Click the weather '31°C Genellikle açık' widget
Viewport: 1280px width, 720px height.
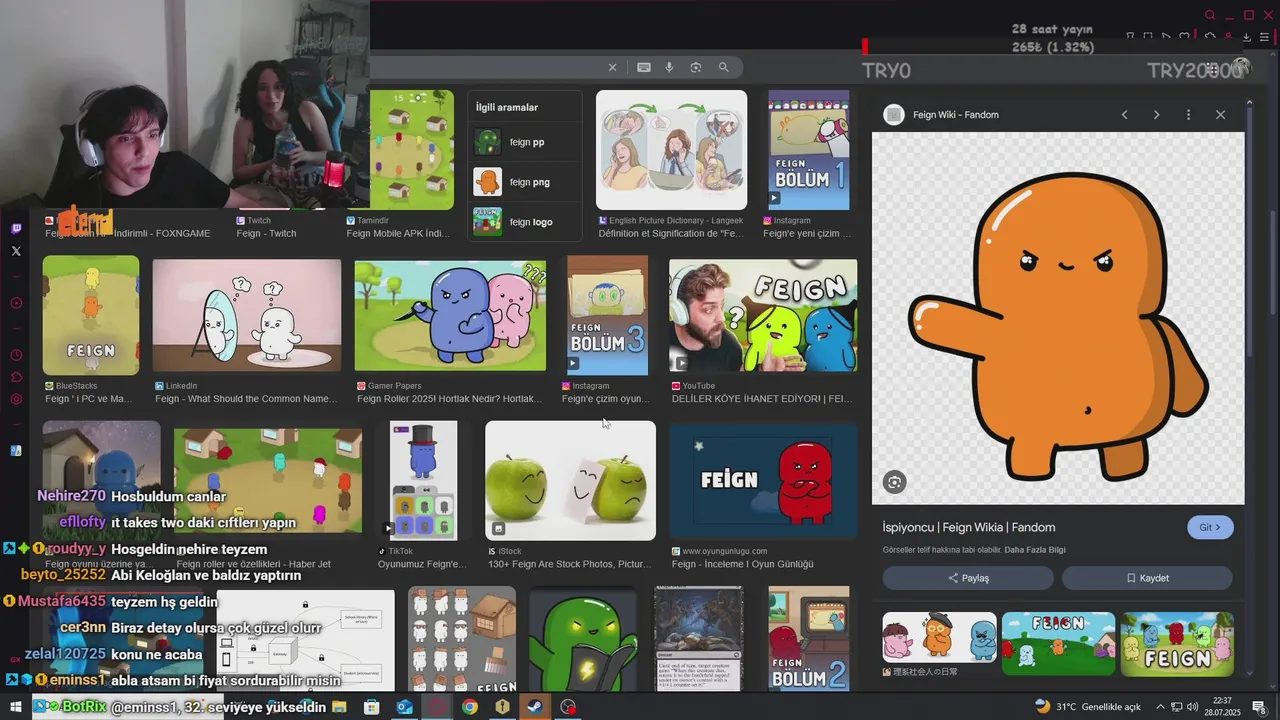coord(1088,707)
